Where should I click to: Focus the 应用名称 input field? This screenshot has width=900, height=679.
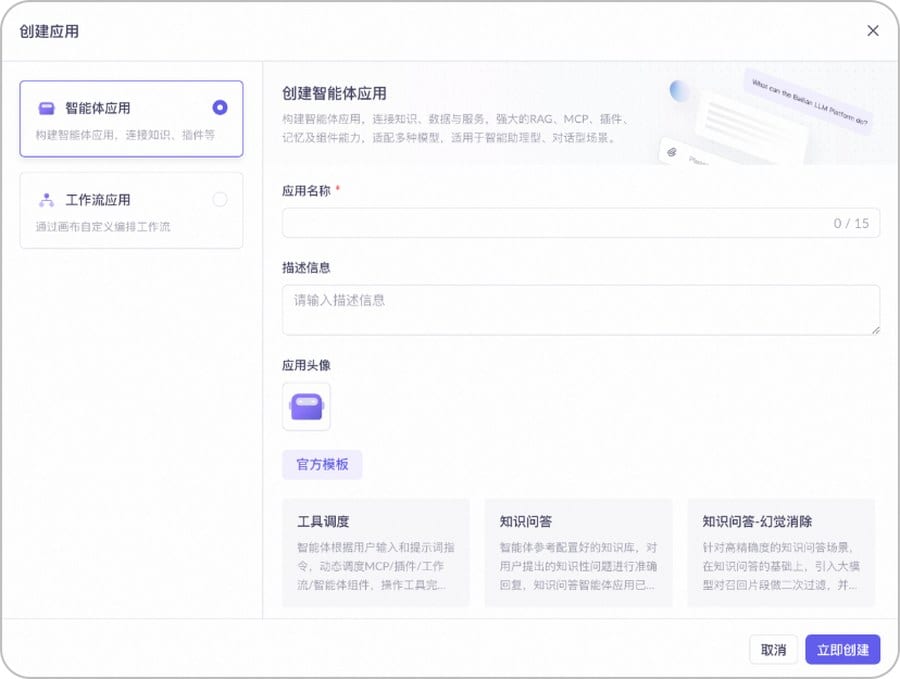click(580, 223)
